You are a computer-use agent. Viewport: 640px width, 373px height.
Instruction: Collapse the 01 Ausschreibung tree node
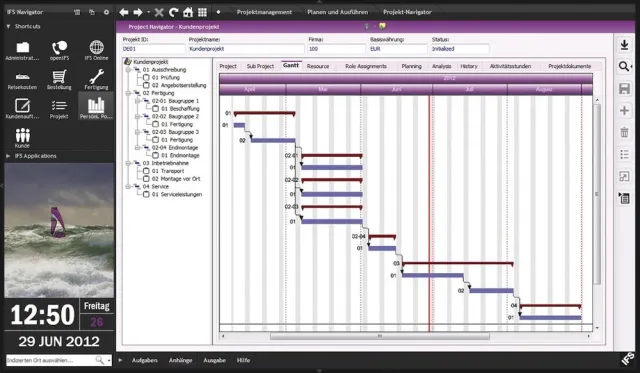128,70
